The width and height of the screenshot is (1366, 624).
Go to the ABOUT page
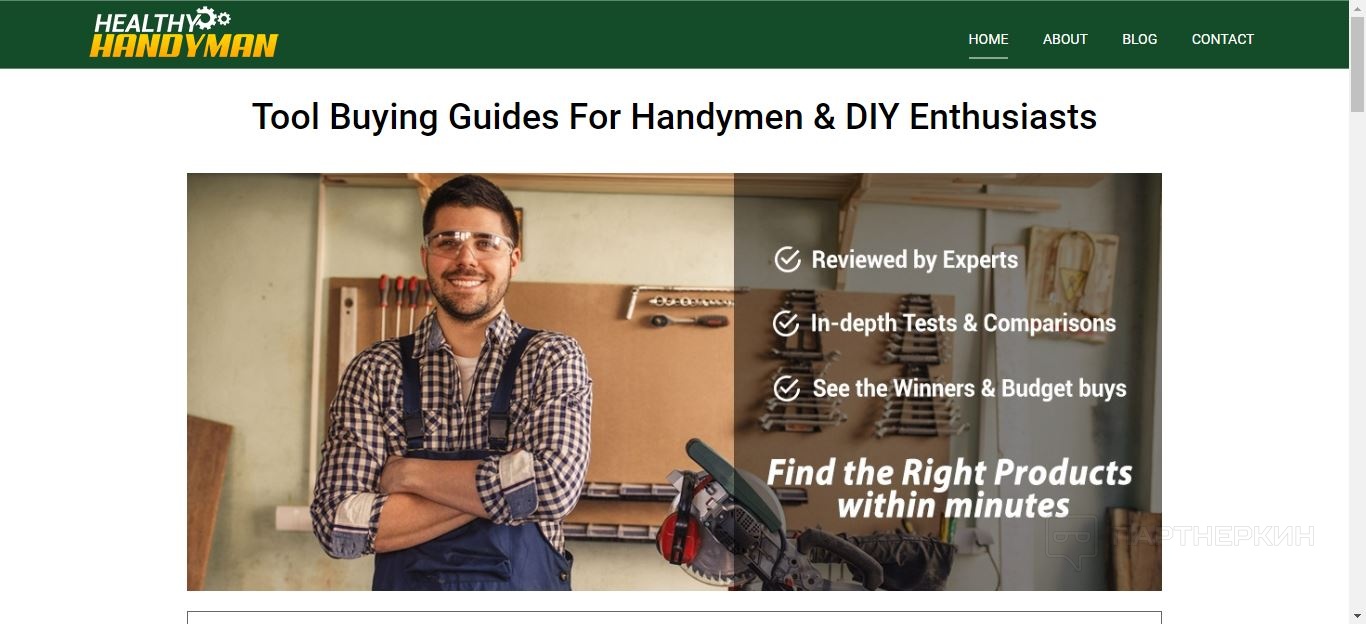[x=1065, y=39]
